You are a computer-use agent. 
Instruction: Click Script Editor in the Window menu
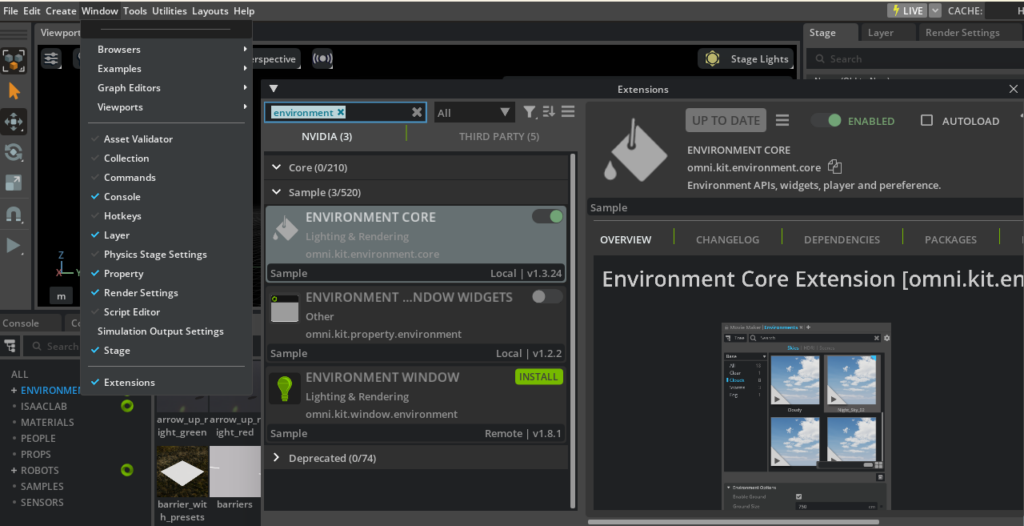click(131, 312)
